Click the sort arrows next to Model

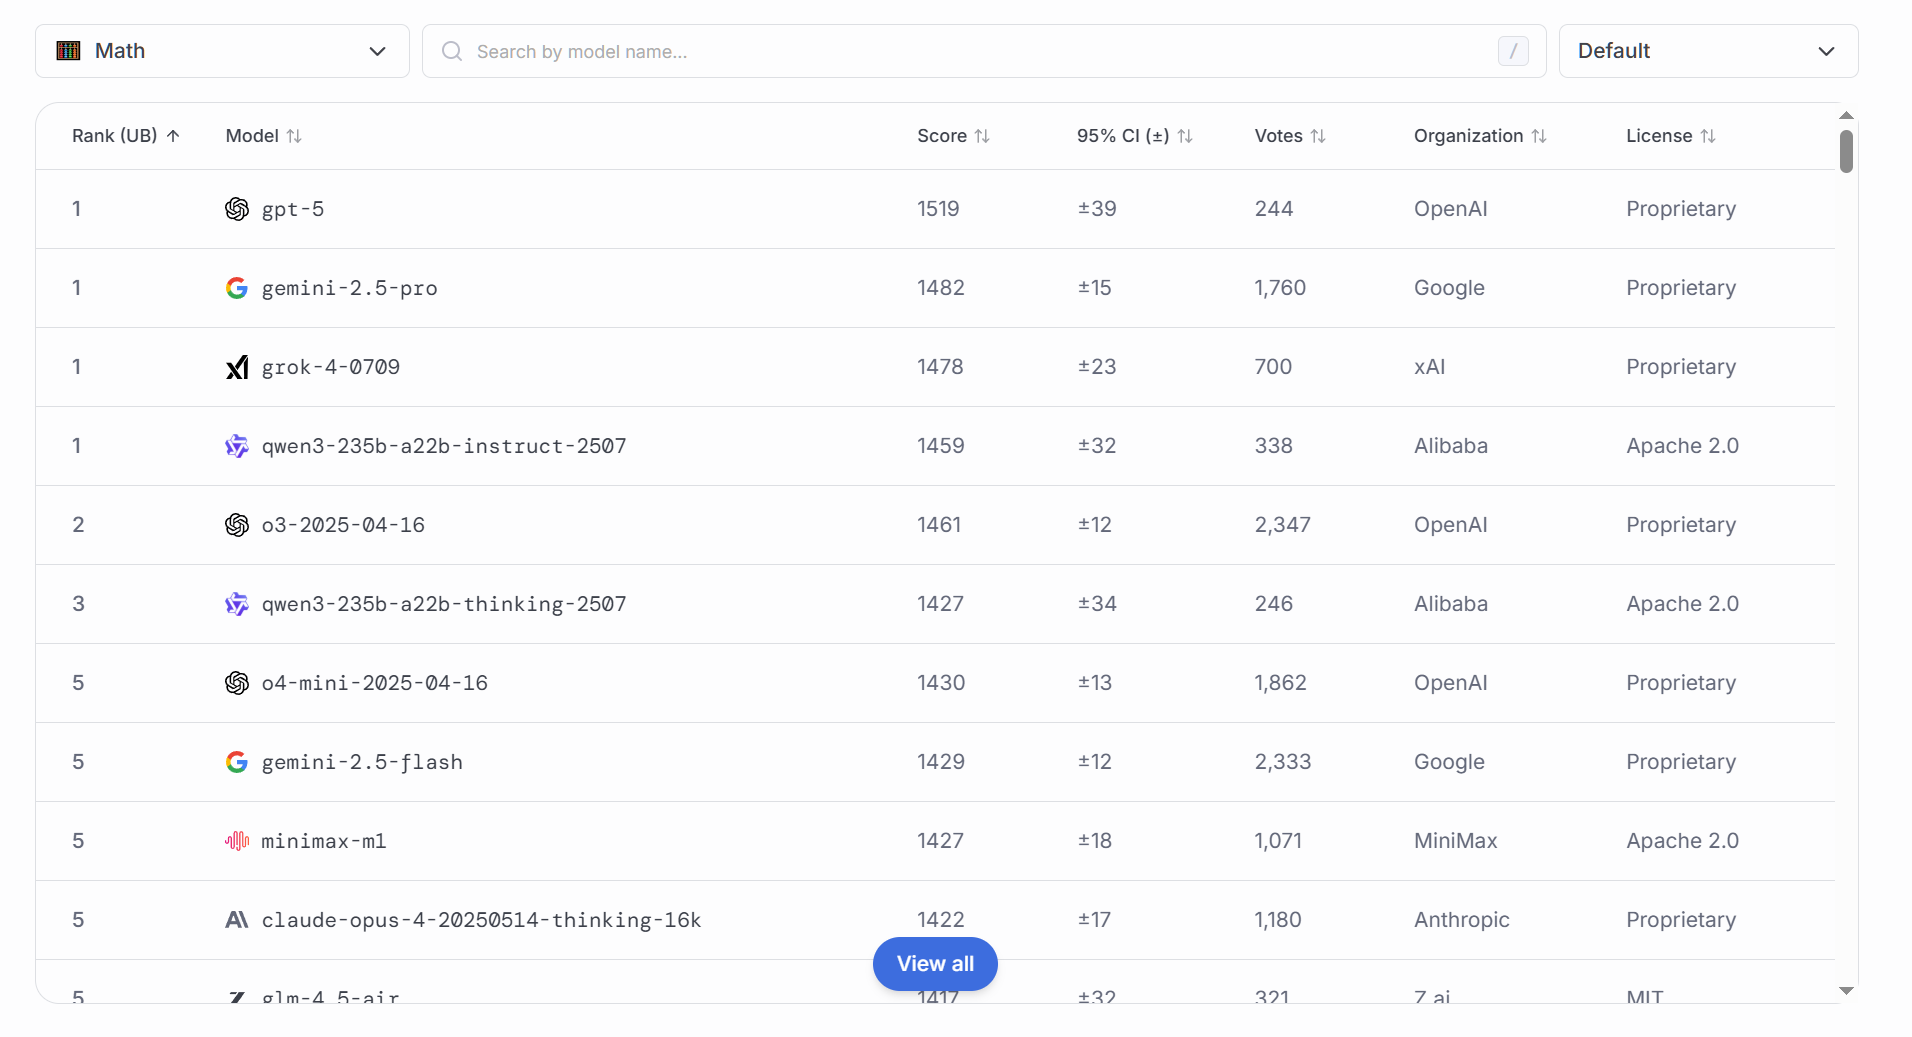point(294,136)
